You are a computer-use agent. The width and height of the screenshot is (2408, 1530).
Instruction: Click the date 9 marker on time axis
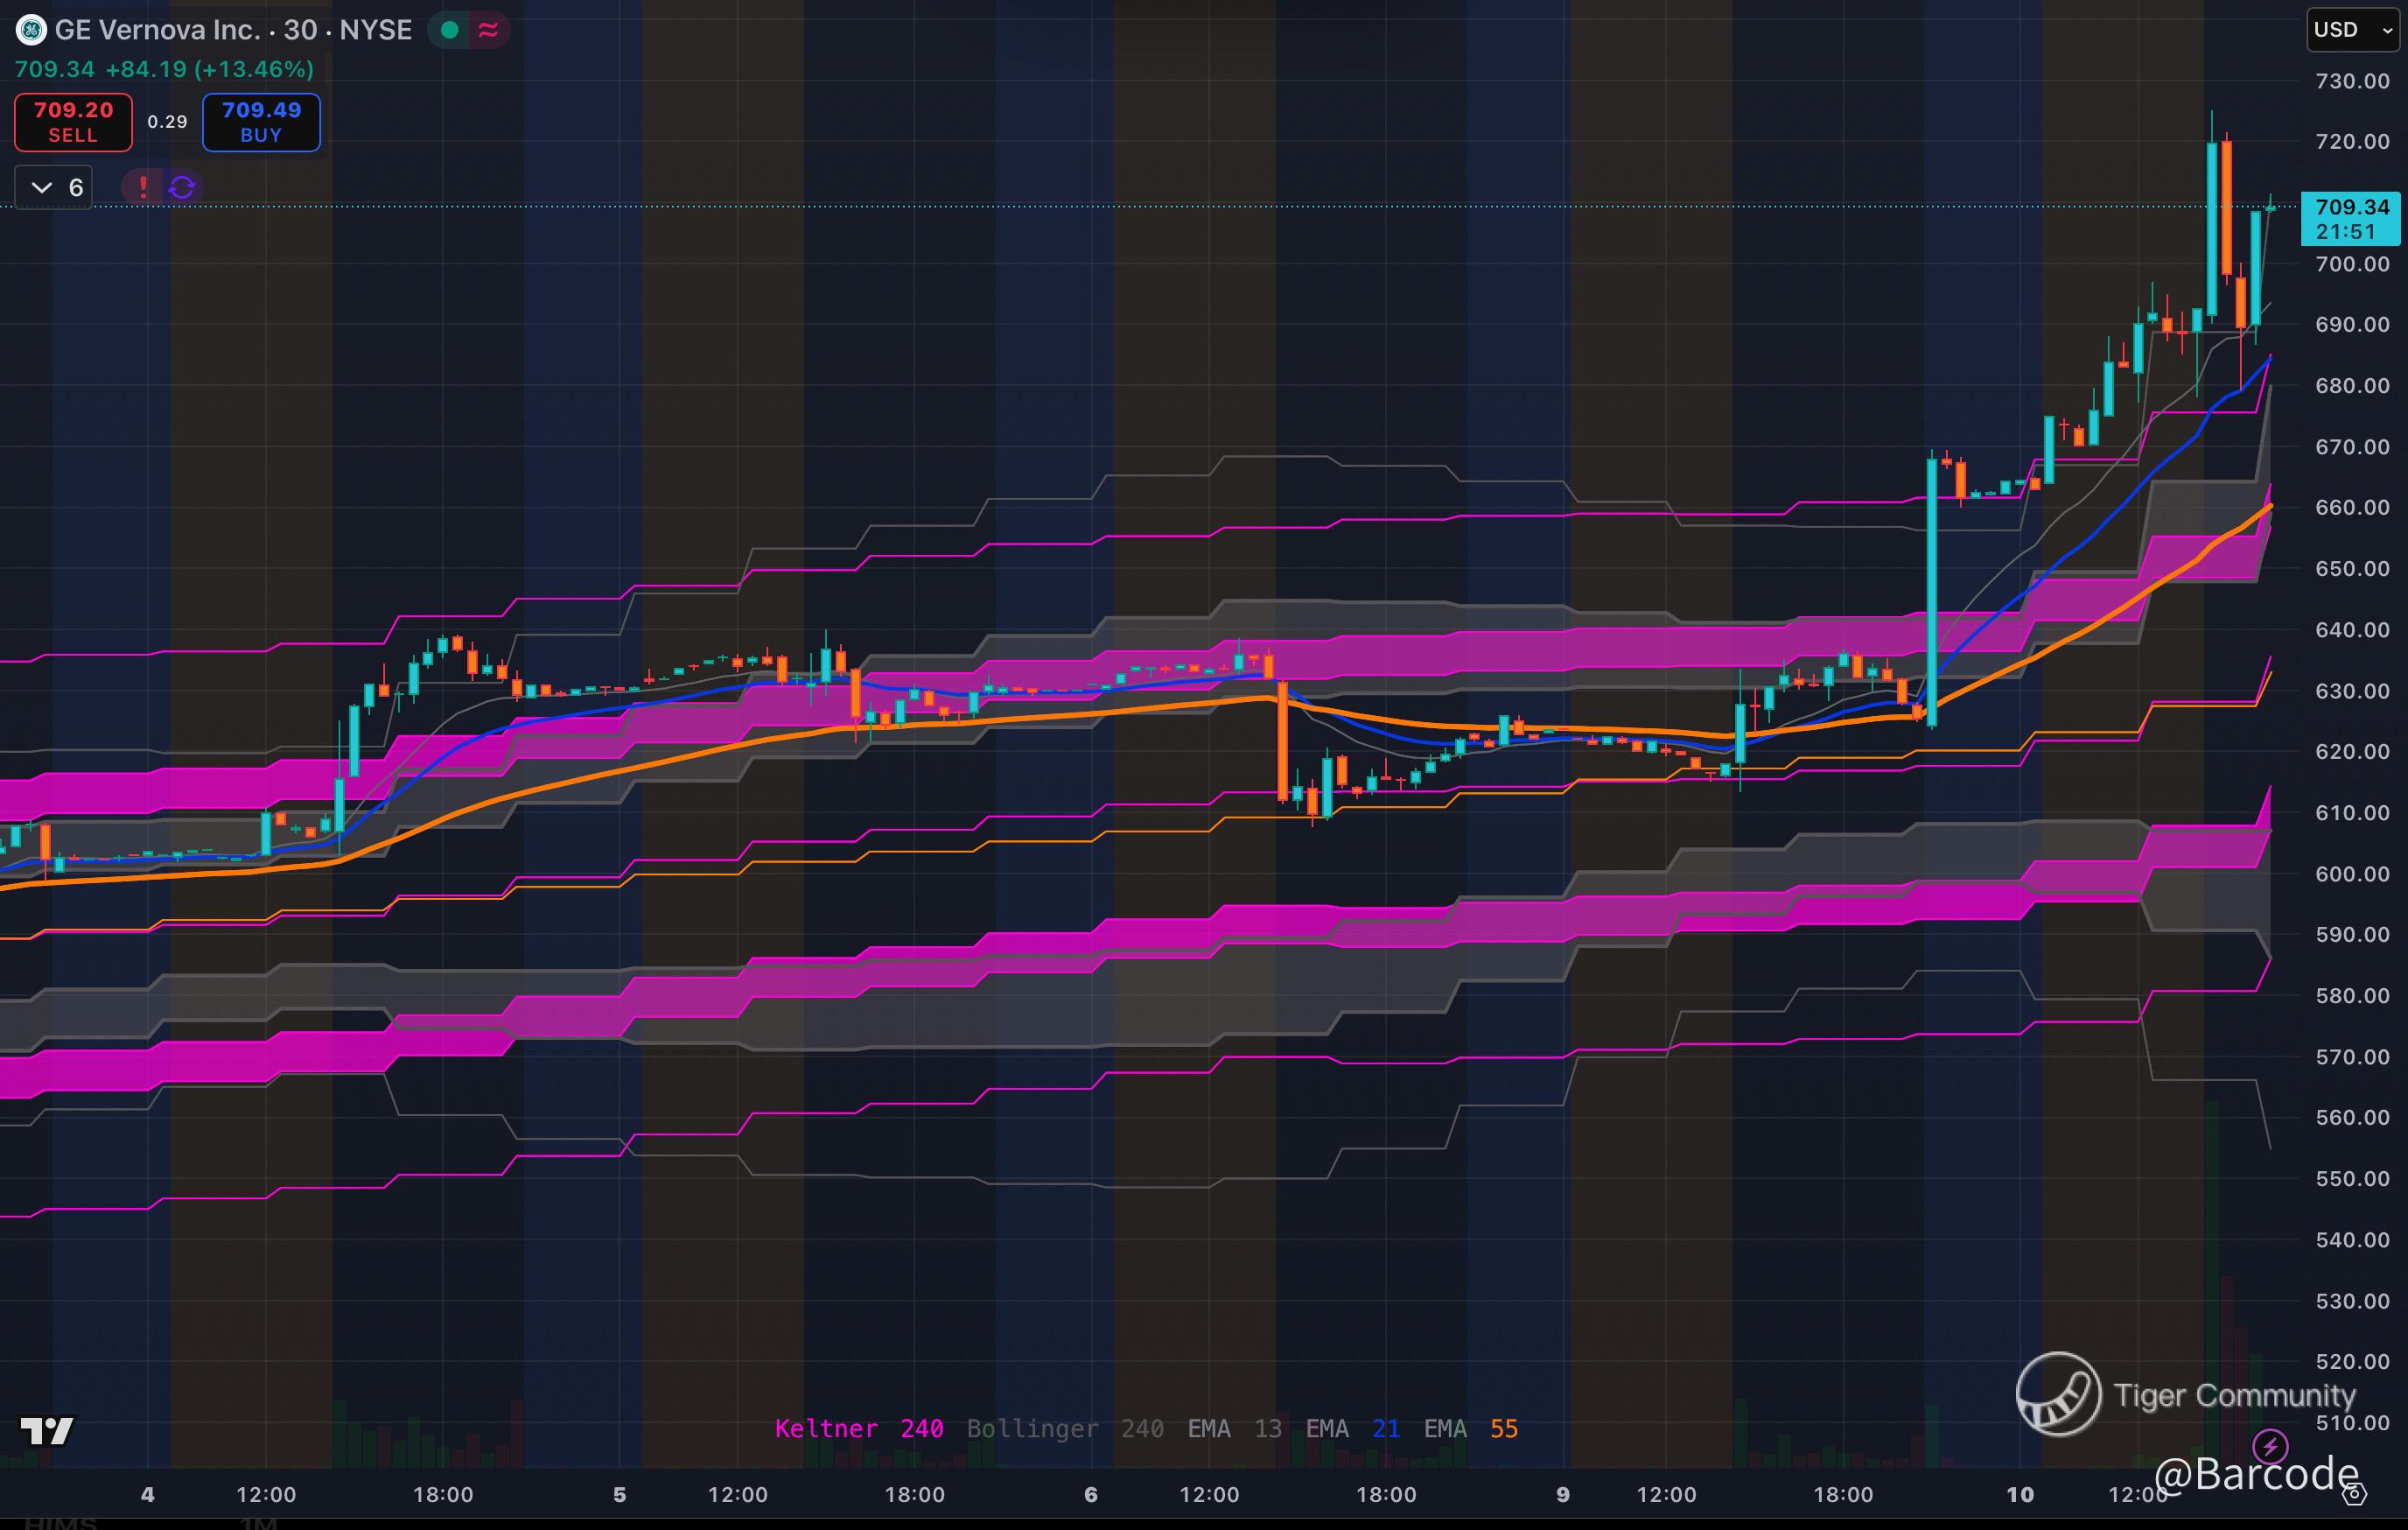click(1562, 1495)
